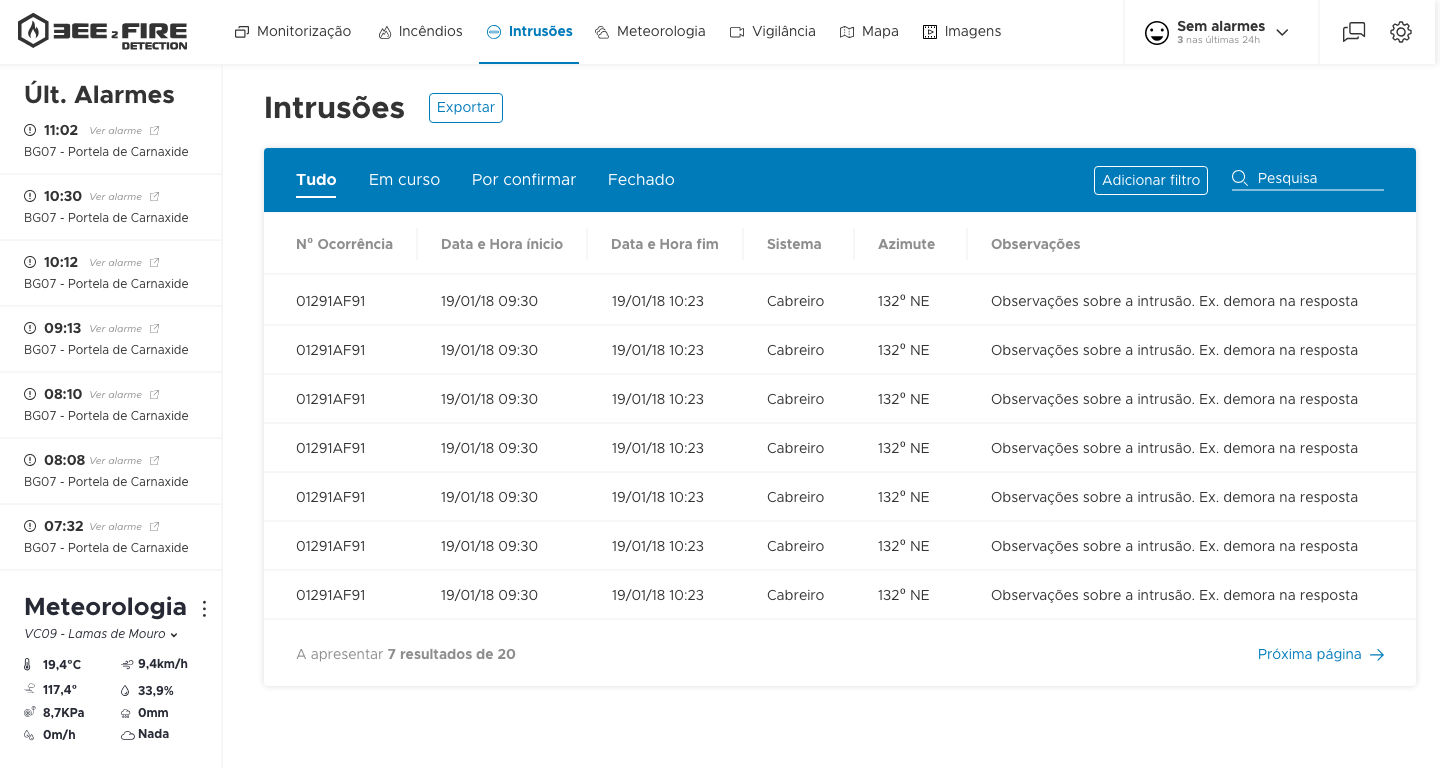
Task: Click the 7 resultados de 20 text
Action: (452, 655)
